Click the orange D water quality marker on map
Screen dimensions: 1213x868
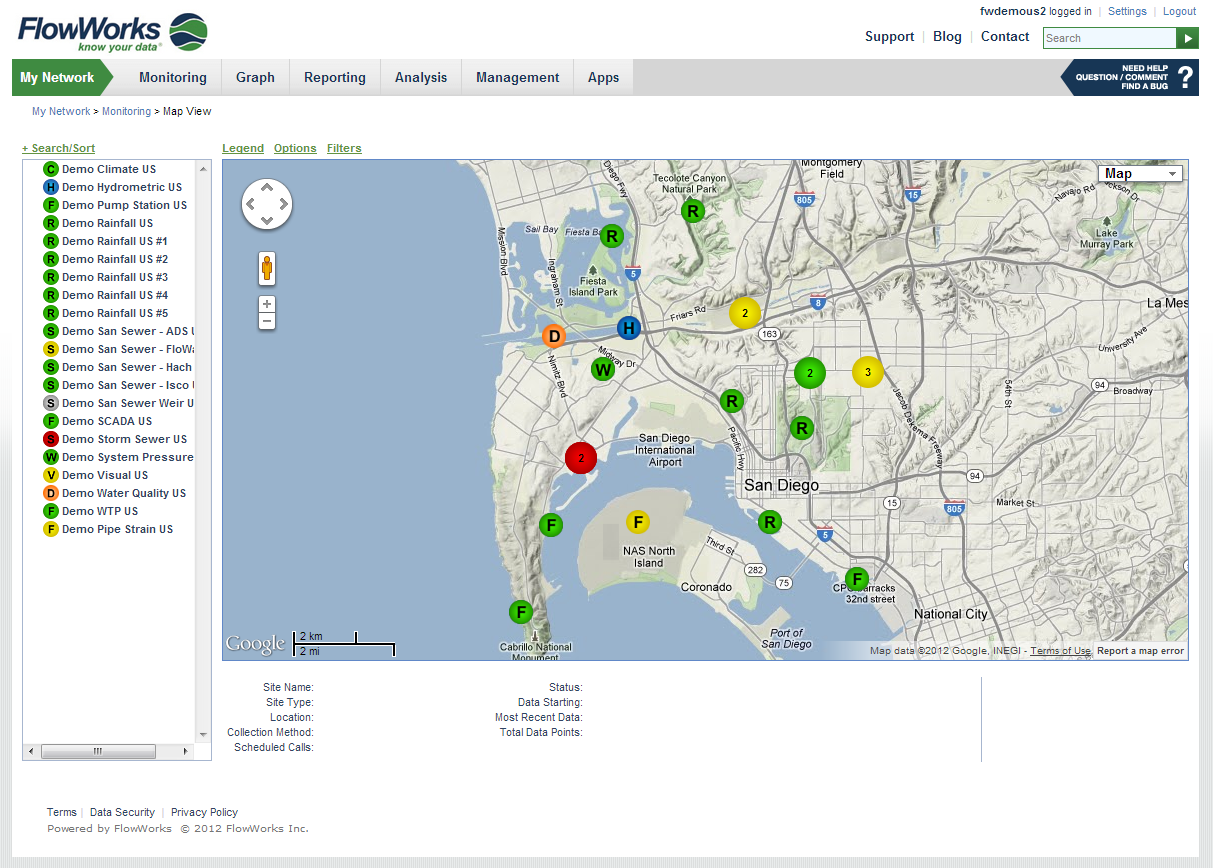(554, 336)
